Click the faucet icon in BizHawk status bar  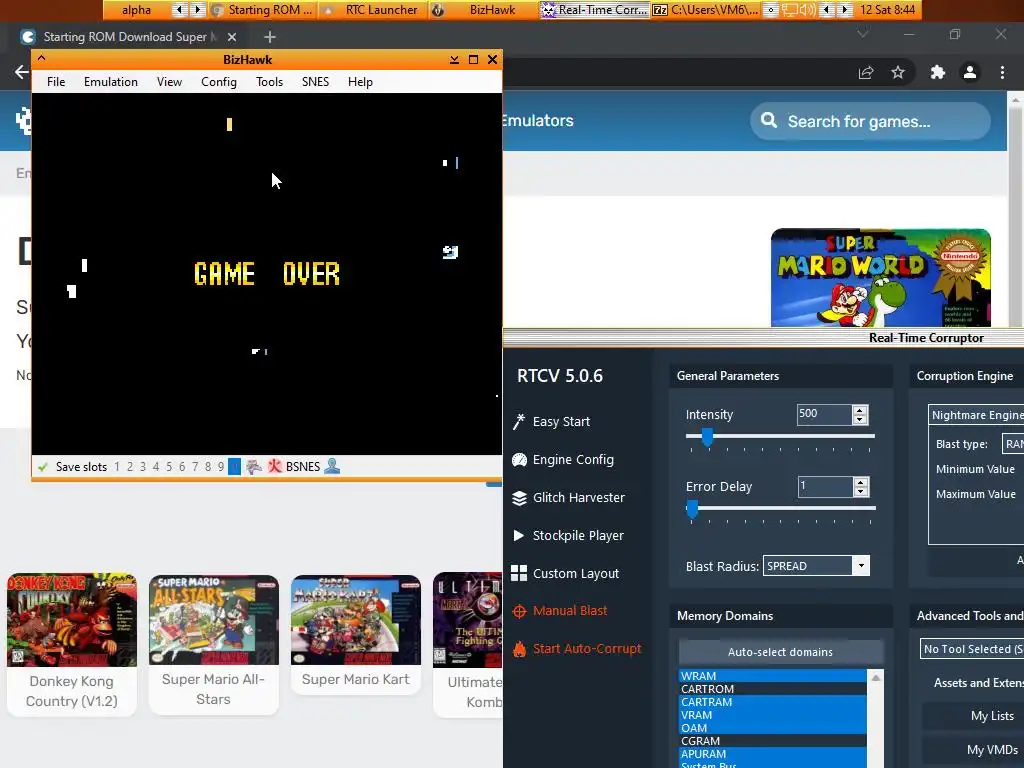pyautogui.click(x=253, y=466)
